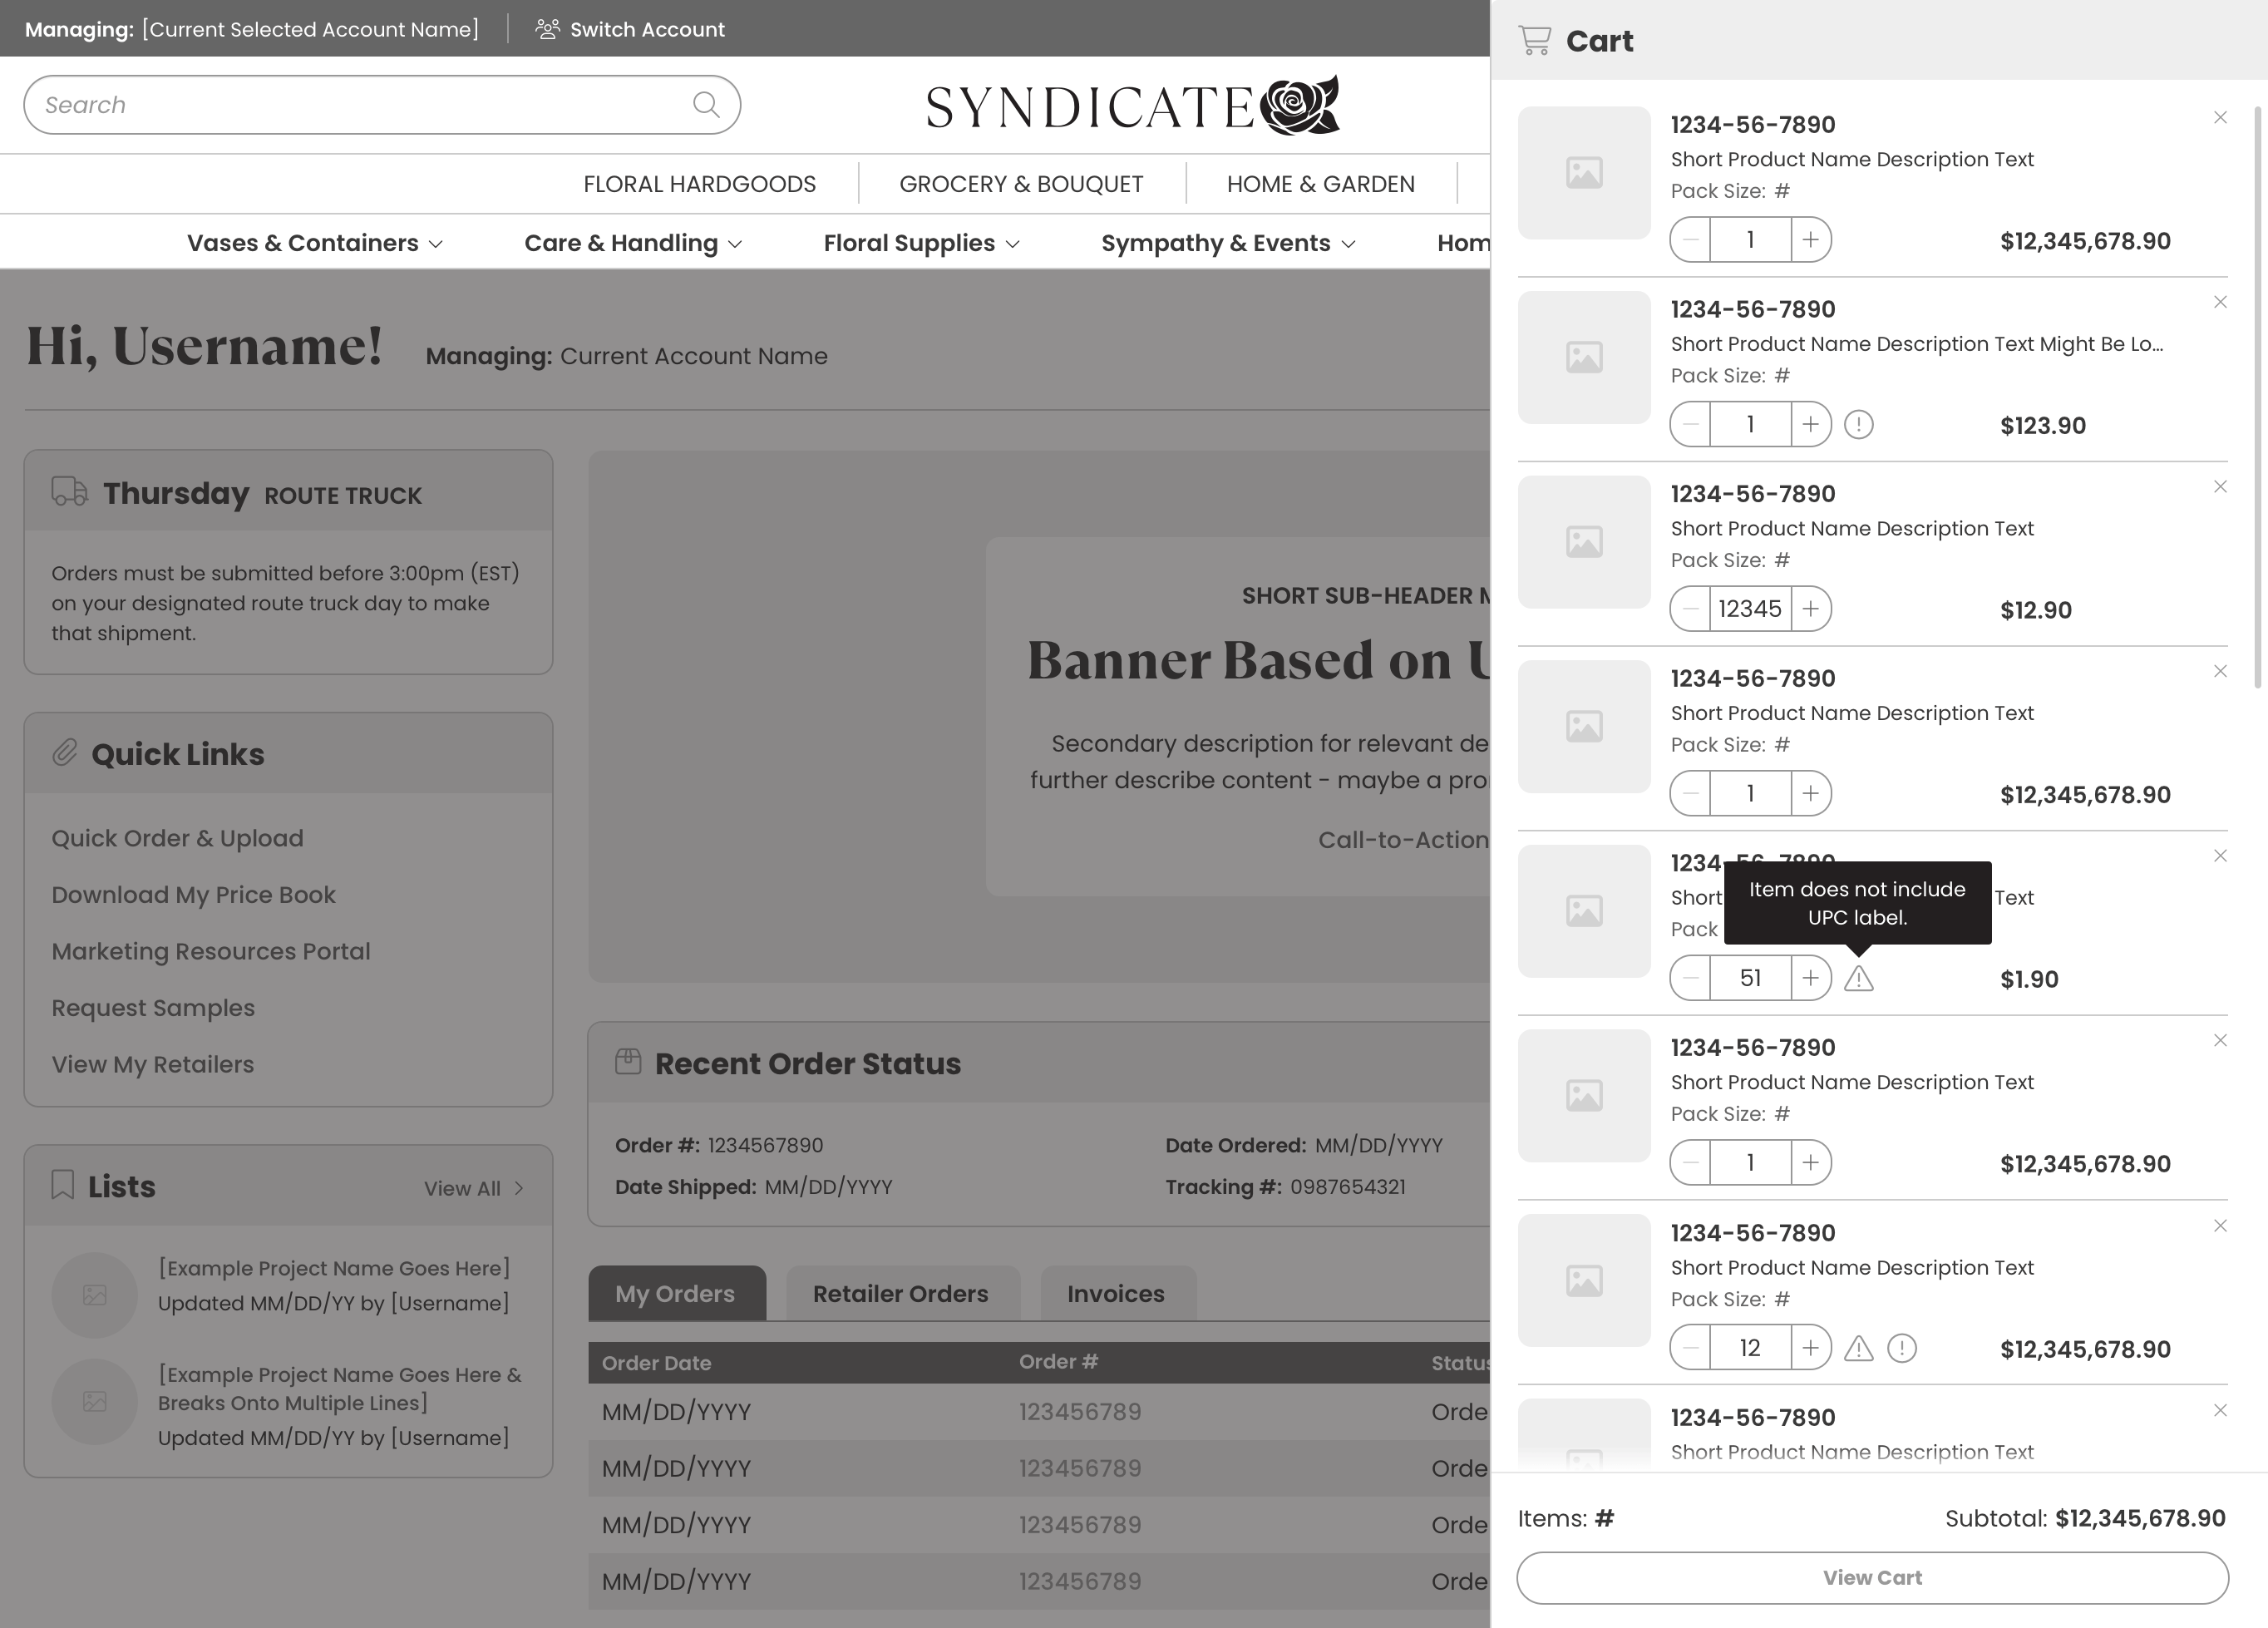Expand Sympathy & Events dropdown
This screenshot has width=2268, height=1628.
1228,243
